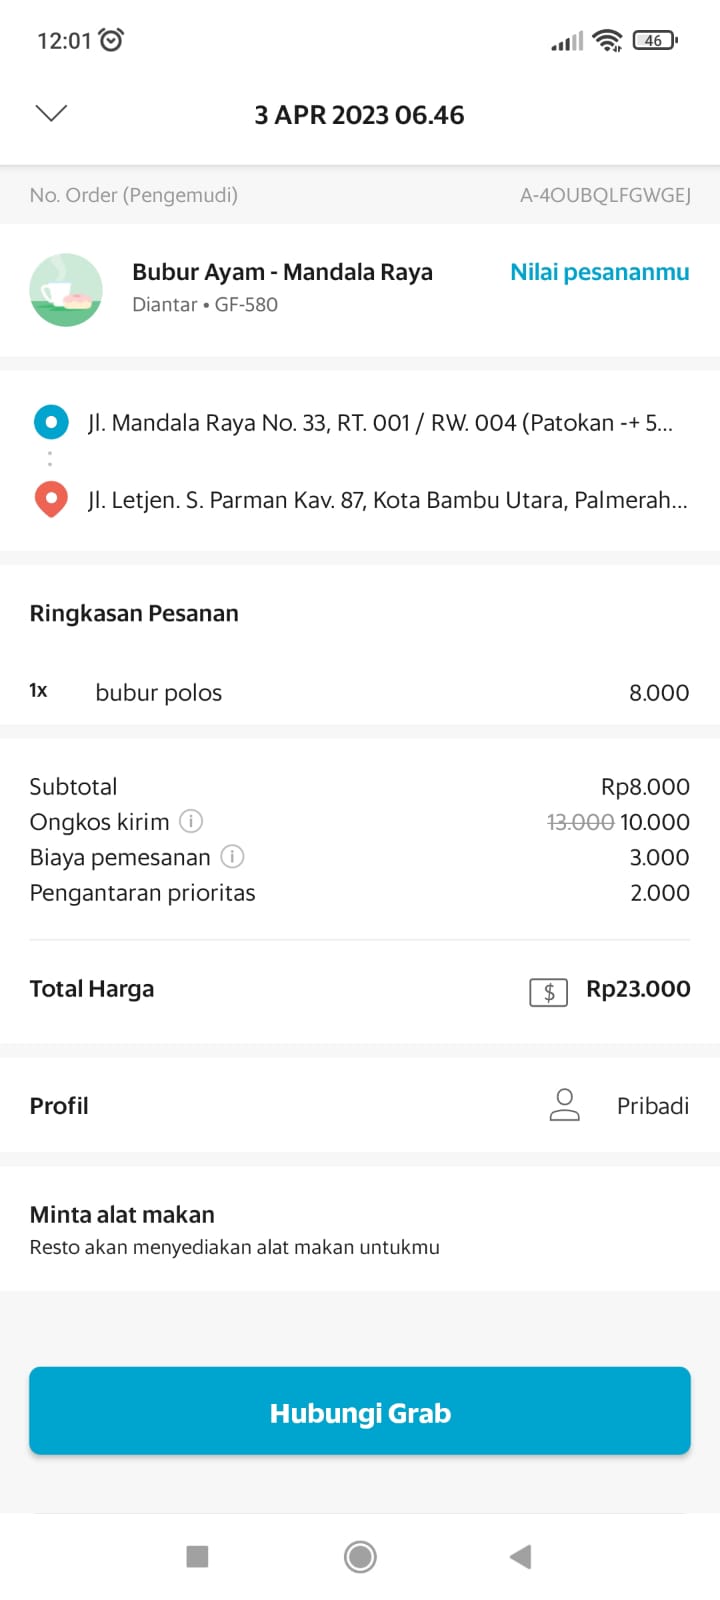Select the Jl. Mandala Raya pickup address
This screenshot has height=1600, width=720.
[380, 423]
